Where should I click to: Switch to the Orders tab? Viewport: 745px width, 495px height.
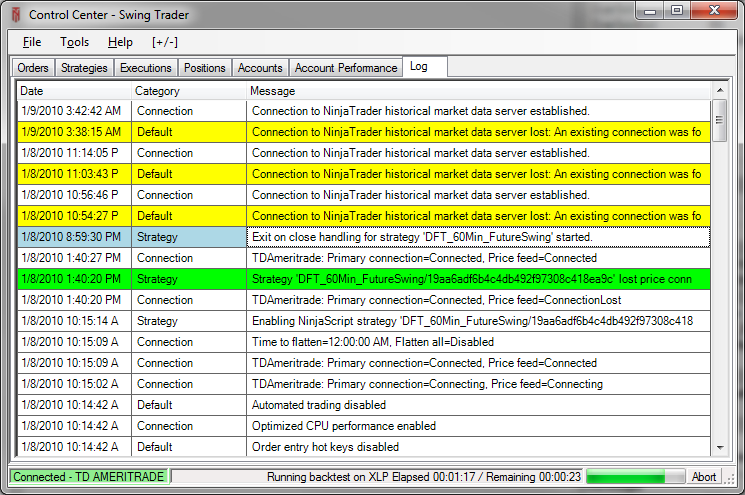click(x=33, y=68)
